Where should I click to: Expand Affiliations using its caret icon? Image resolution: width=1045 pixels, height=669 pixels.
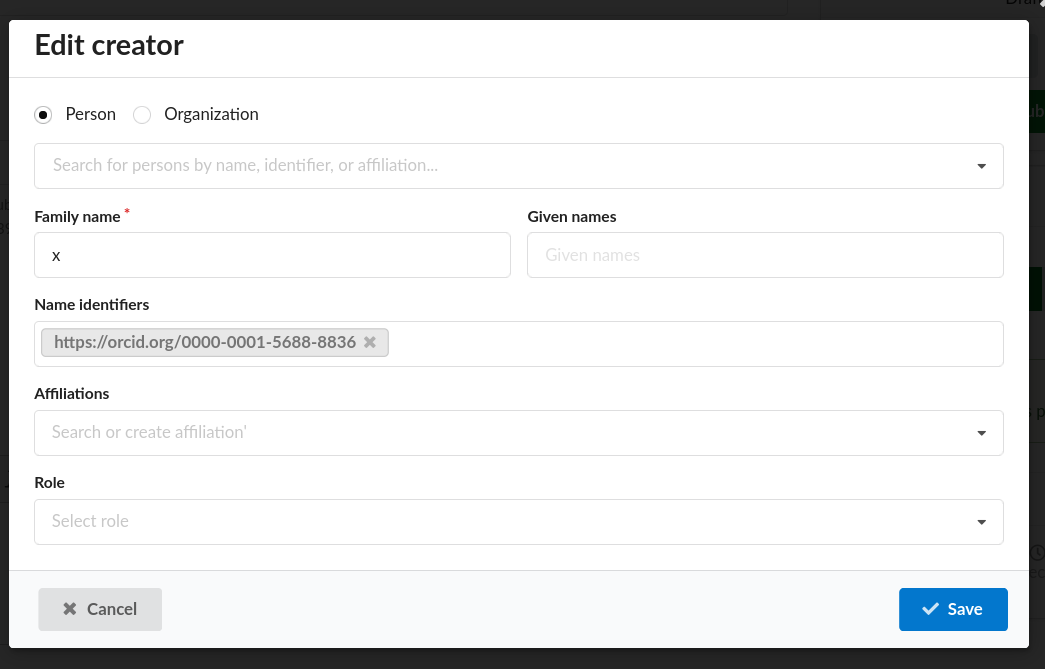pyautogui.click(x=981, y=432)
